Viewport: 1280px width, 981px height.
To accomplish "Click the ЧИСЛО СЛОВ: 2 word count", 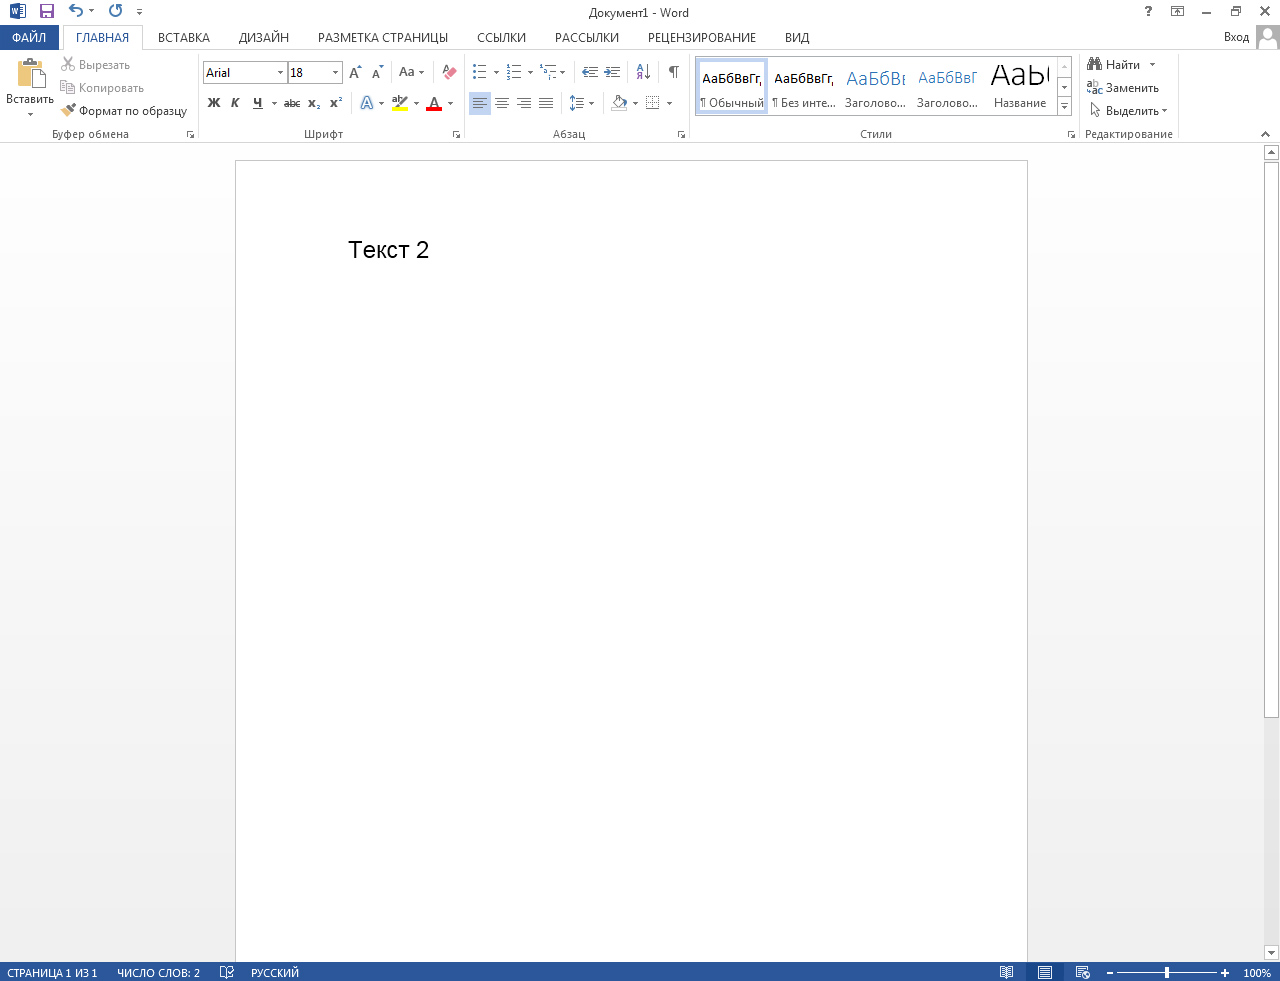I will pyautogui.click(x=158, y=973).
